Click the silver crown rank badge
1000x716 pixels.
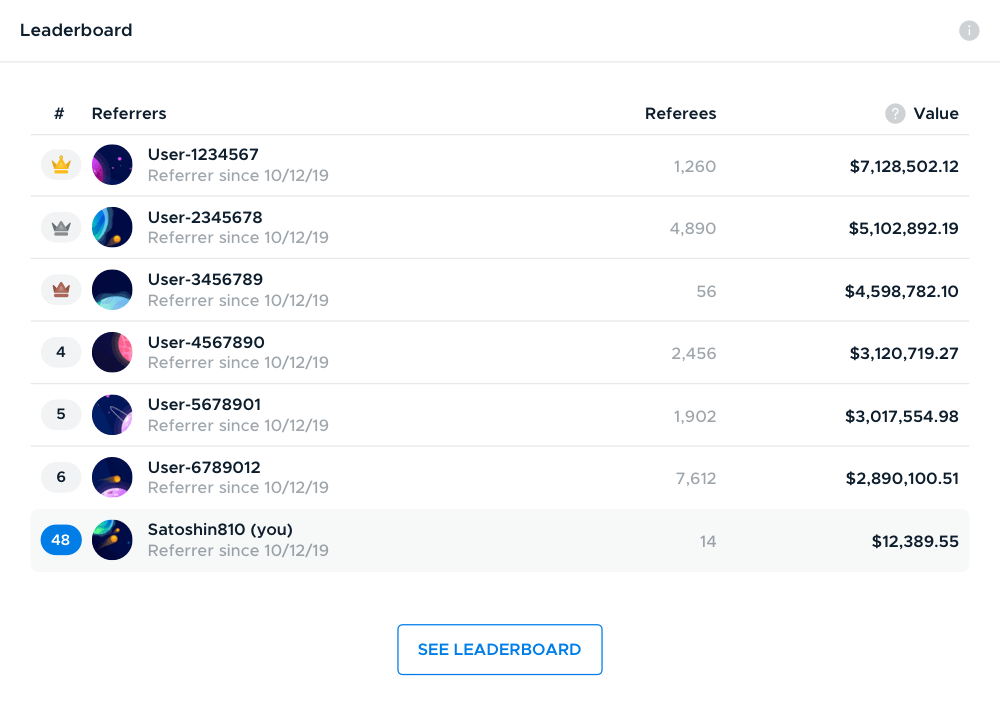click(61, 228)
